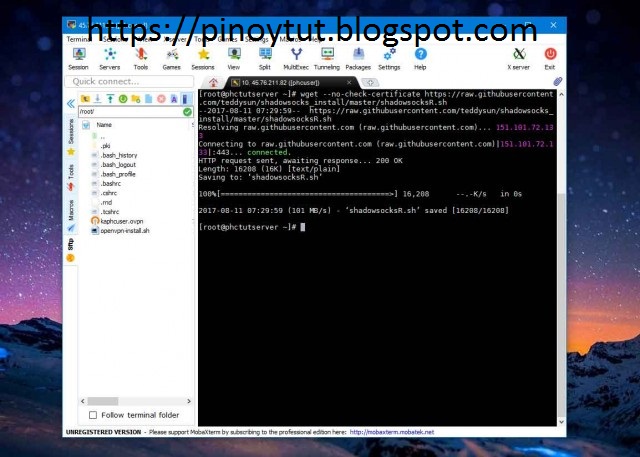Screen dimensions: 640x457
Task: Click the paperclip attach icon near tabs
Action: click(558, 82)
